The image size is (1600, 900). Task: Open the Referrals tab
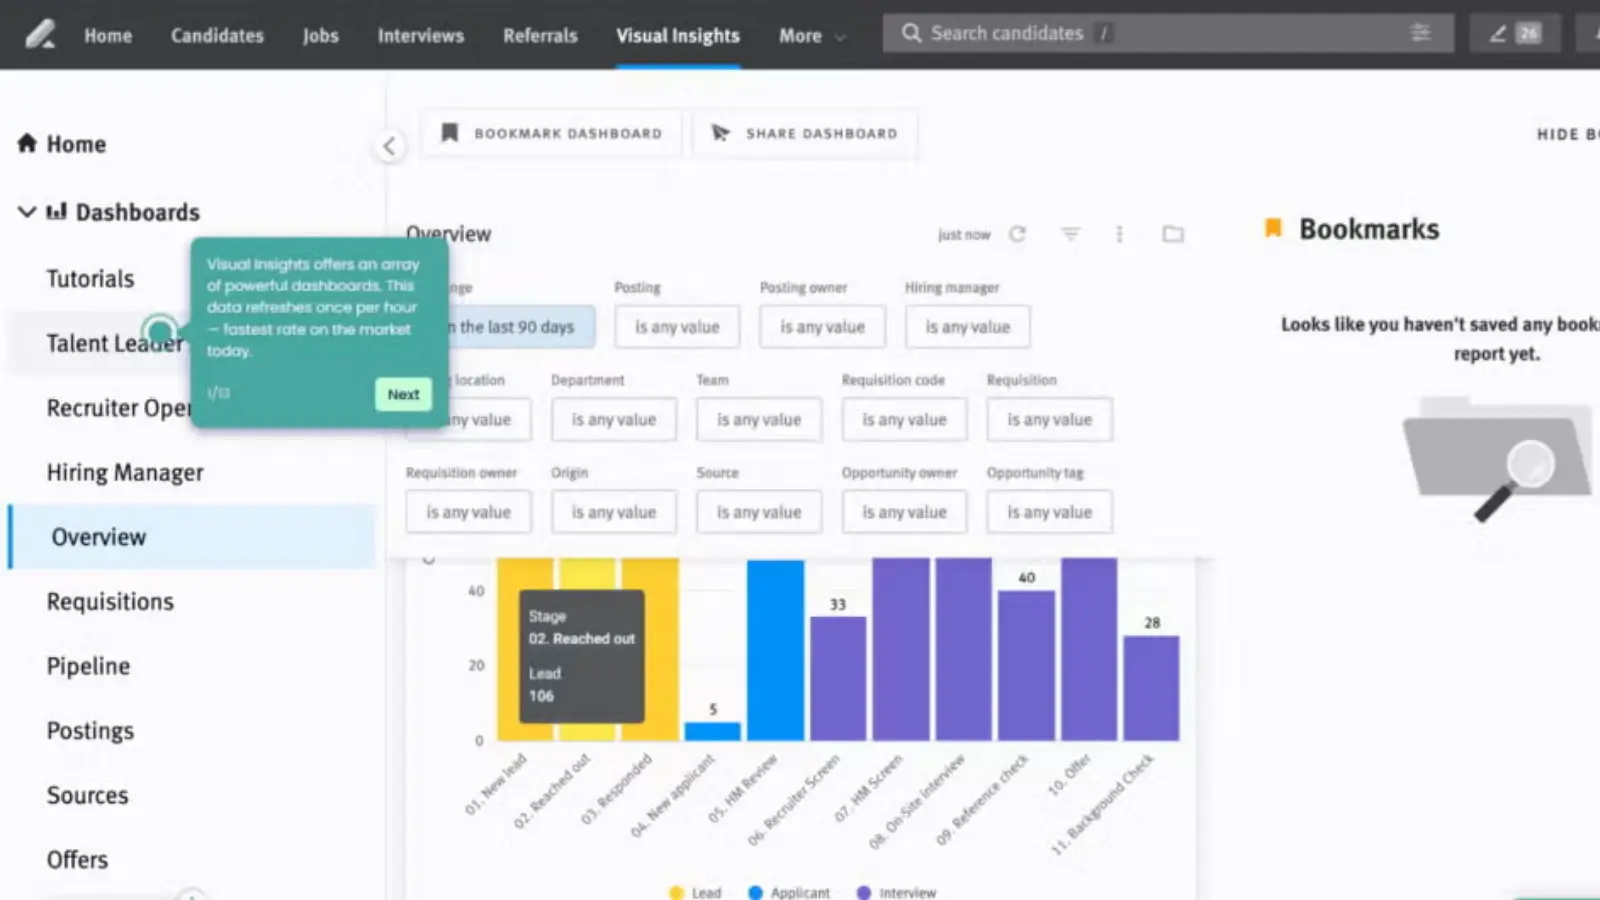point(540,36)
